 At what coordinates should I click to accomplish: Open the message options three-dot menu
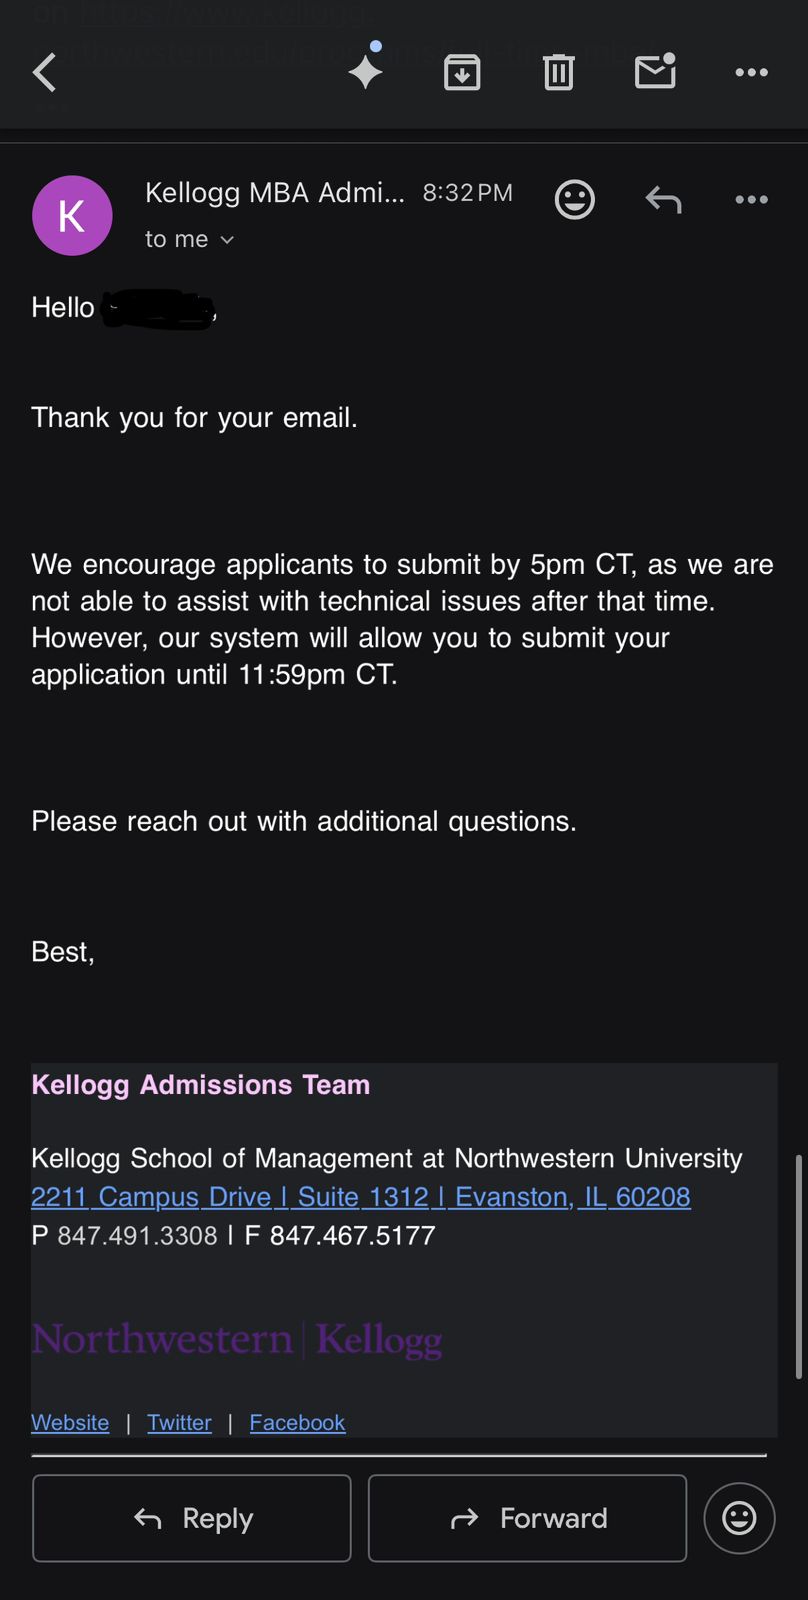751,200
